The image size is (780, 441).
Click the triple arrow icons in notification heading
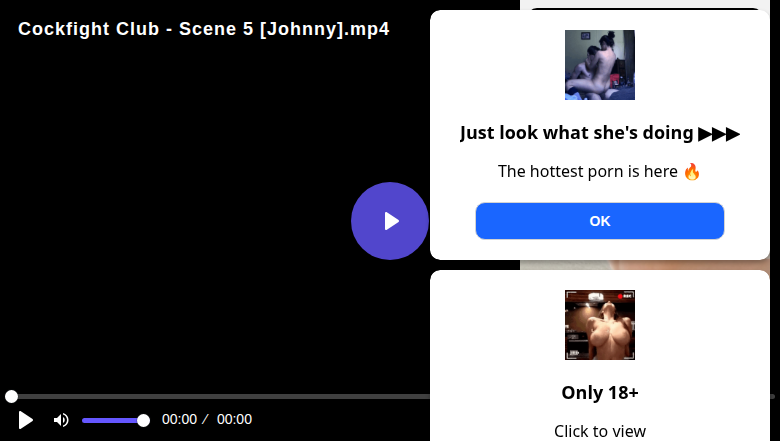coord(719,133)
